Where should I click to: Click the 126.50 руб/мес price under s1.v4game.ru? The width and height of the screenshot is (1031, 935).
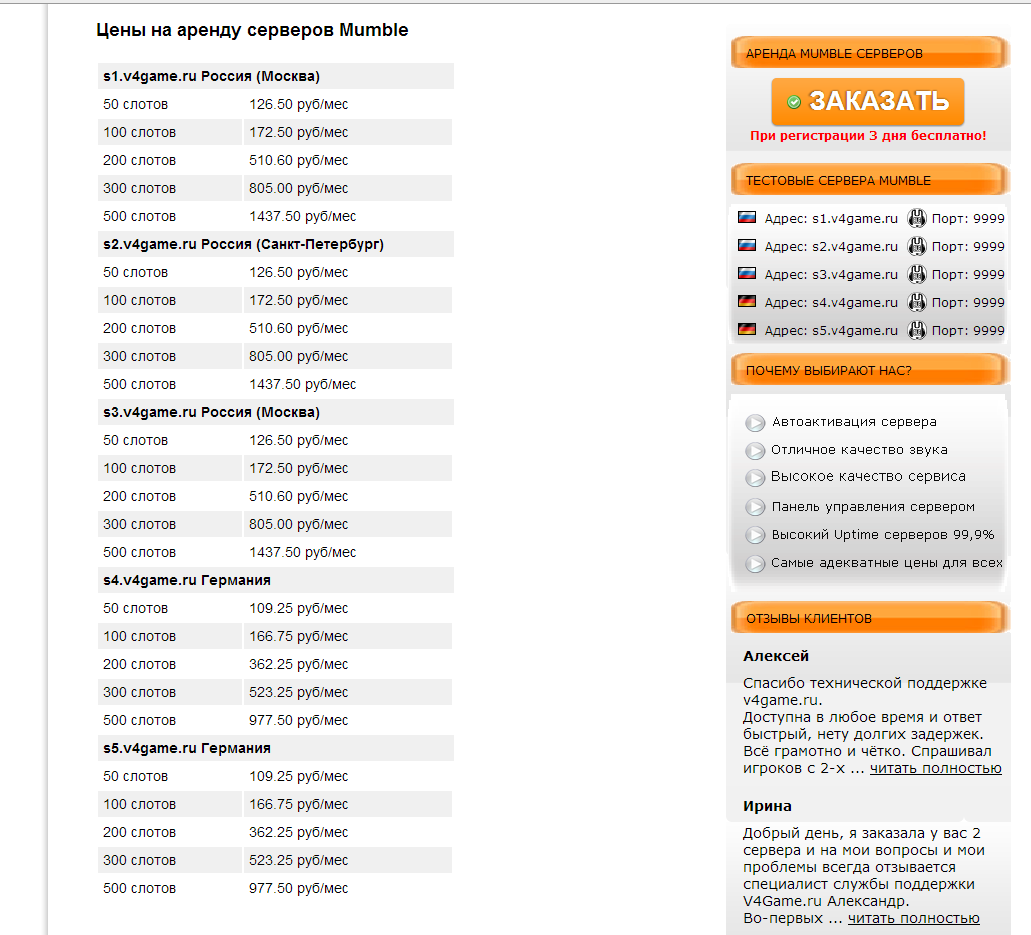click(299, 105)
